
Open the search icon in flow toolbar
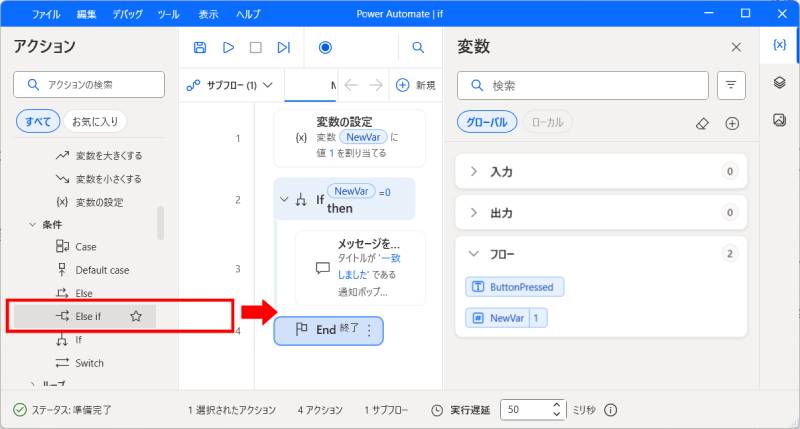click(418, 47)
